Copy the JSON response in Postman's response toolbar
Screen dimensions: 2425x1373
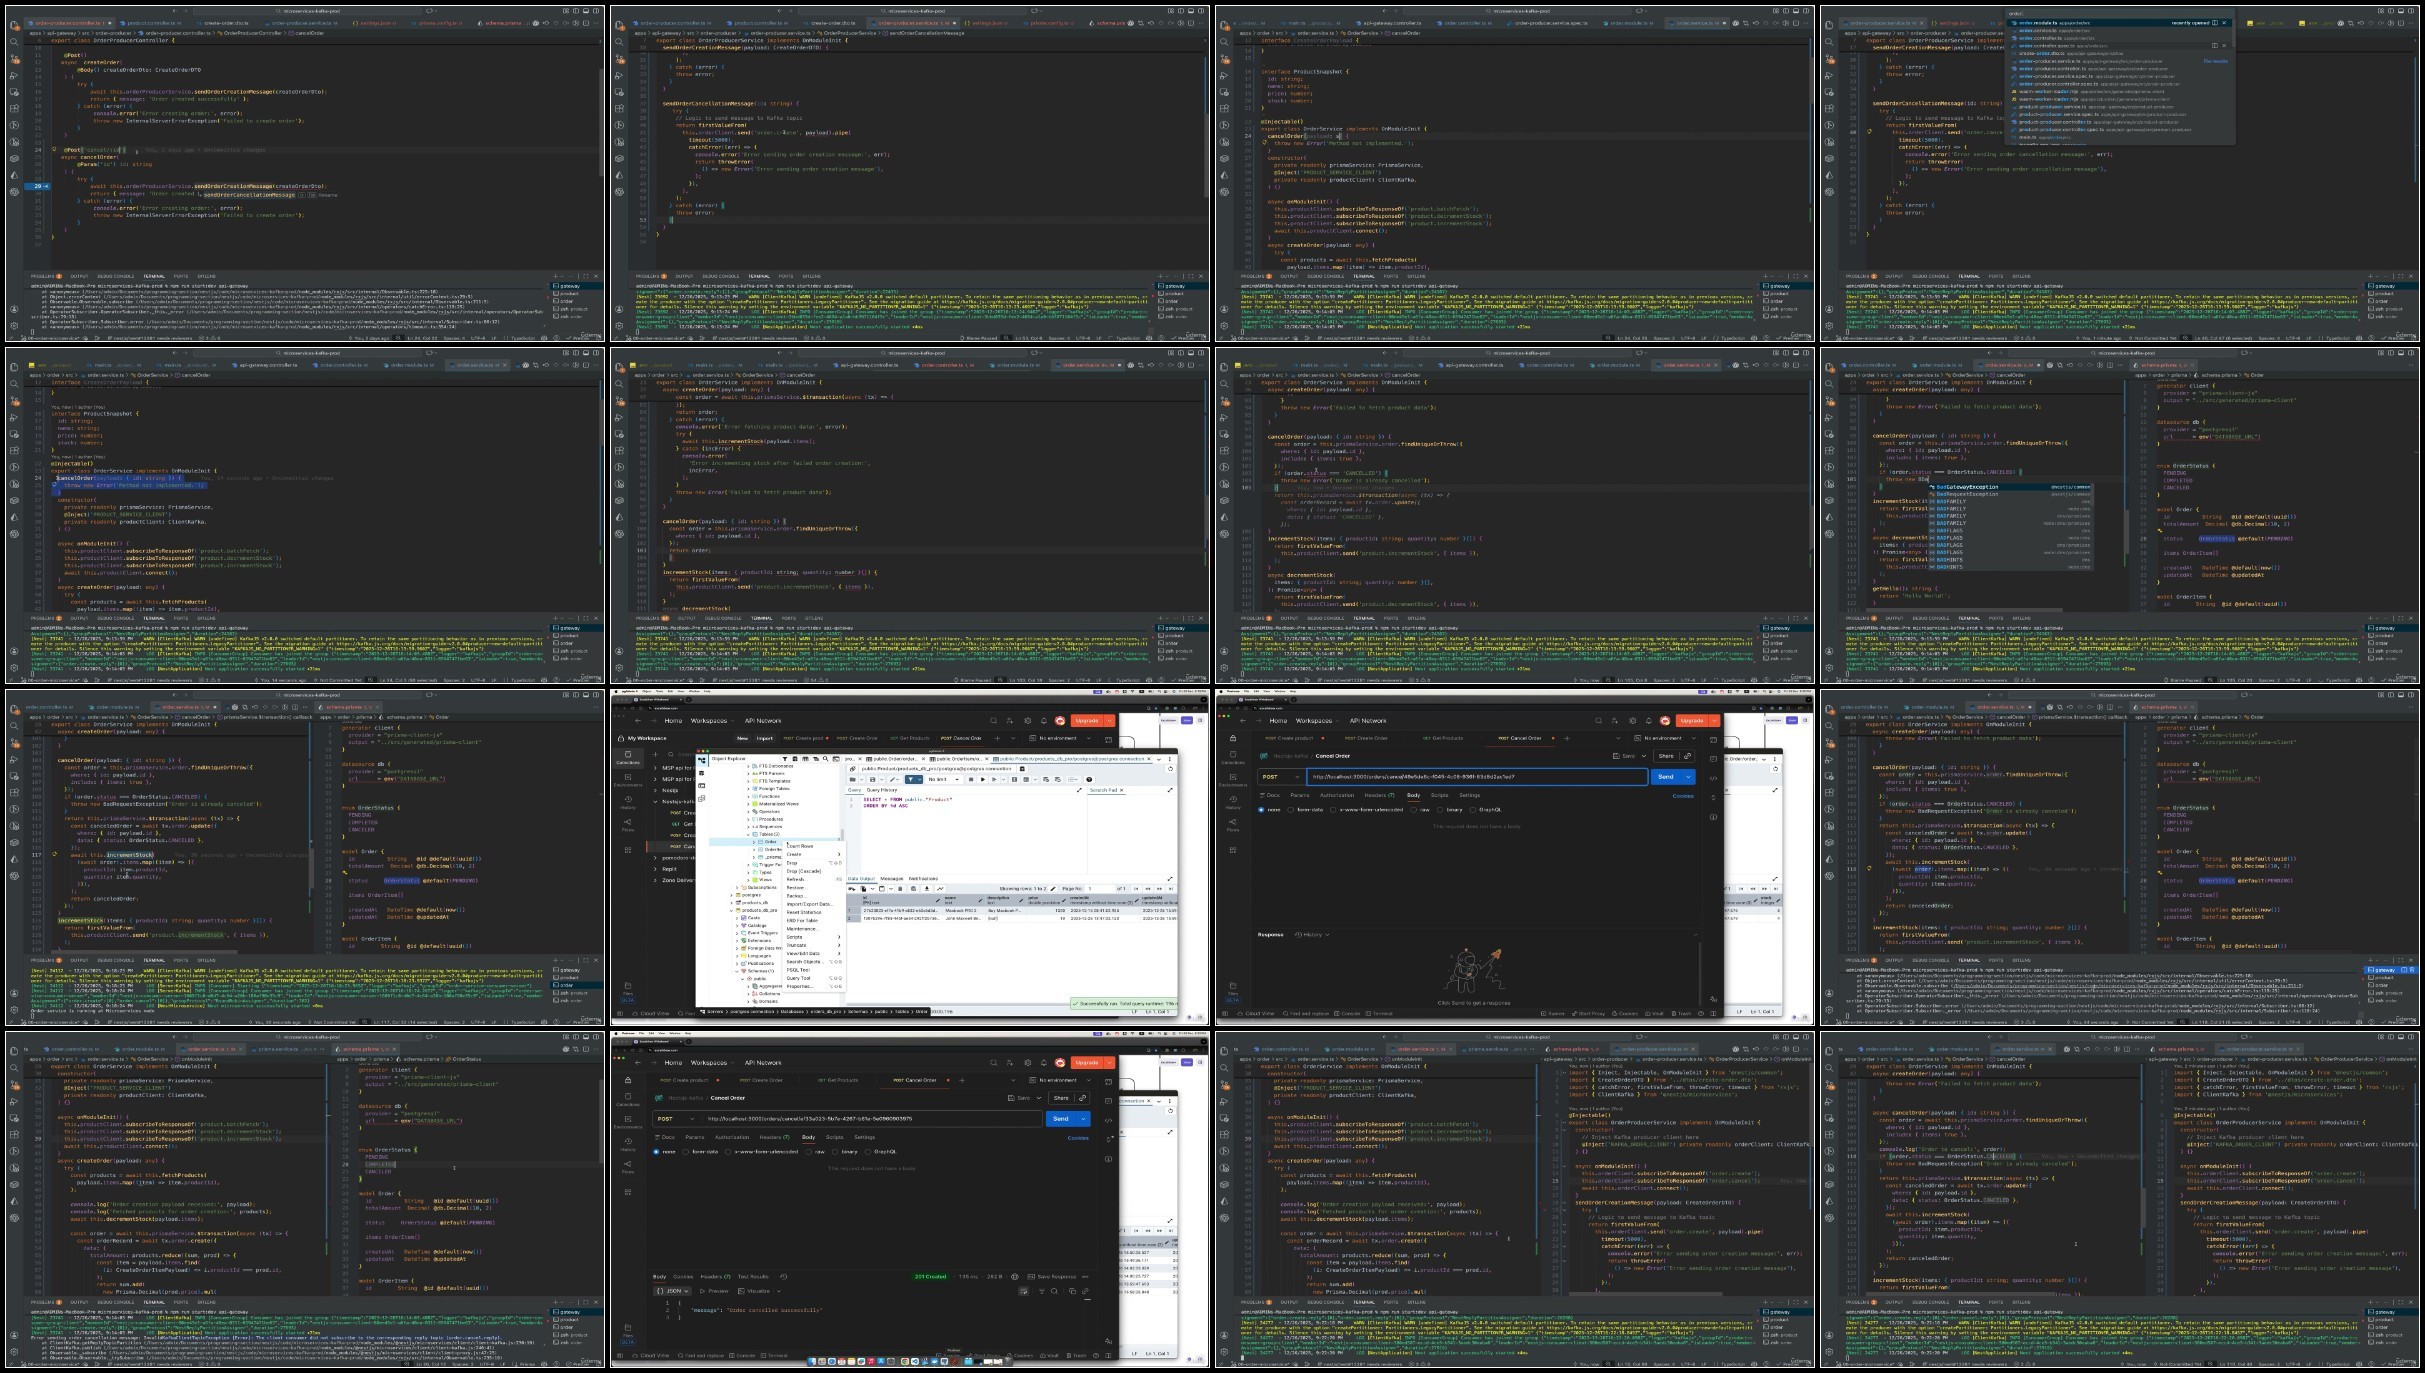(1072, 1291)
